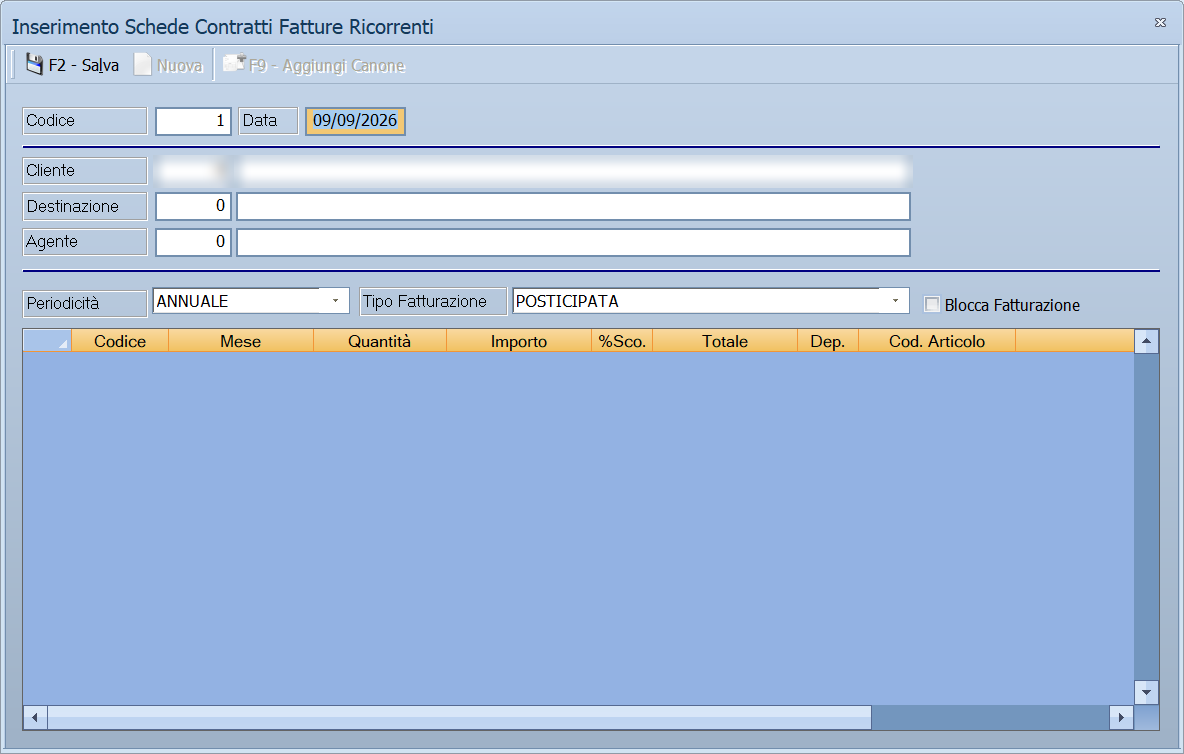Viewport: 1184px width, 754px height.
Task: Click the Agente description field
Action: [x=573, y=242]
